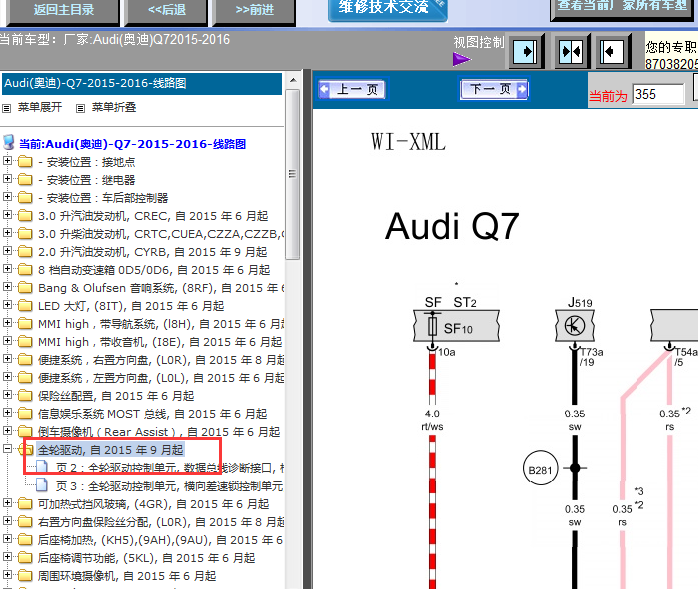Viewport: 698px width, 589px height.
Task: Click the '4.0 rt/ws' wire label
Action: point(432,420)
